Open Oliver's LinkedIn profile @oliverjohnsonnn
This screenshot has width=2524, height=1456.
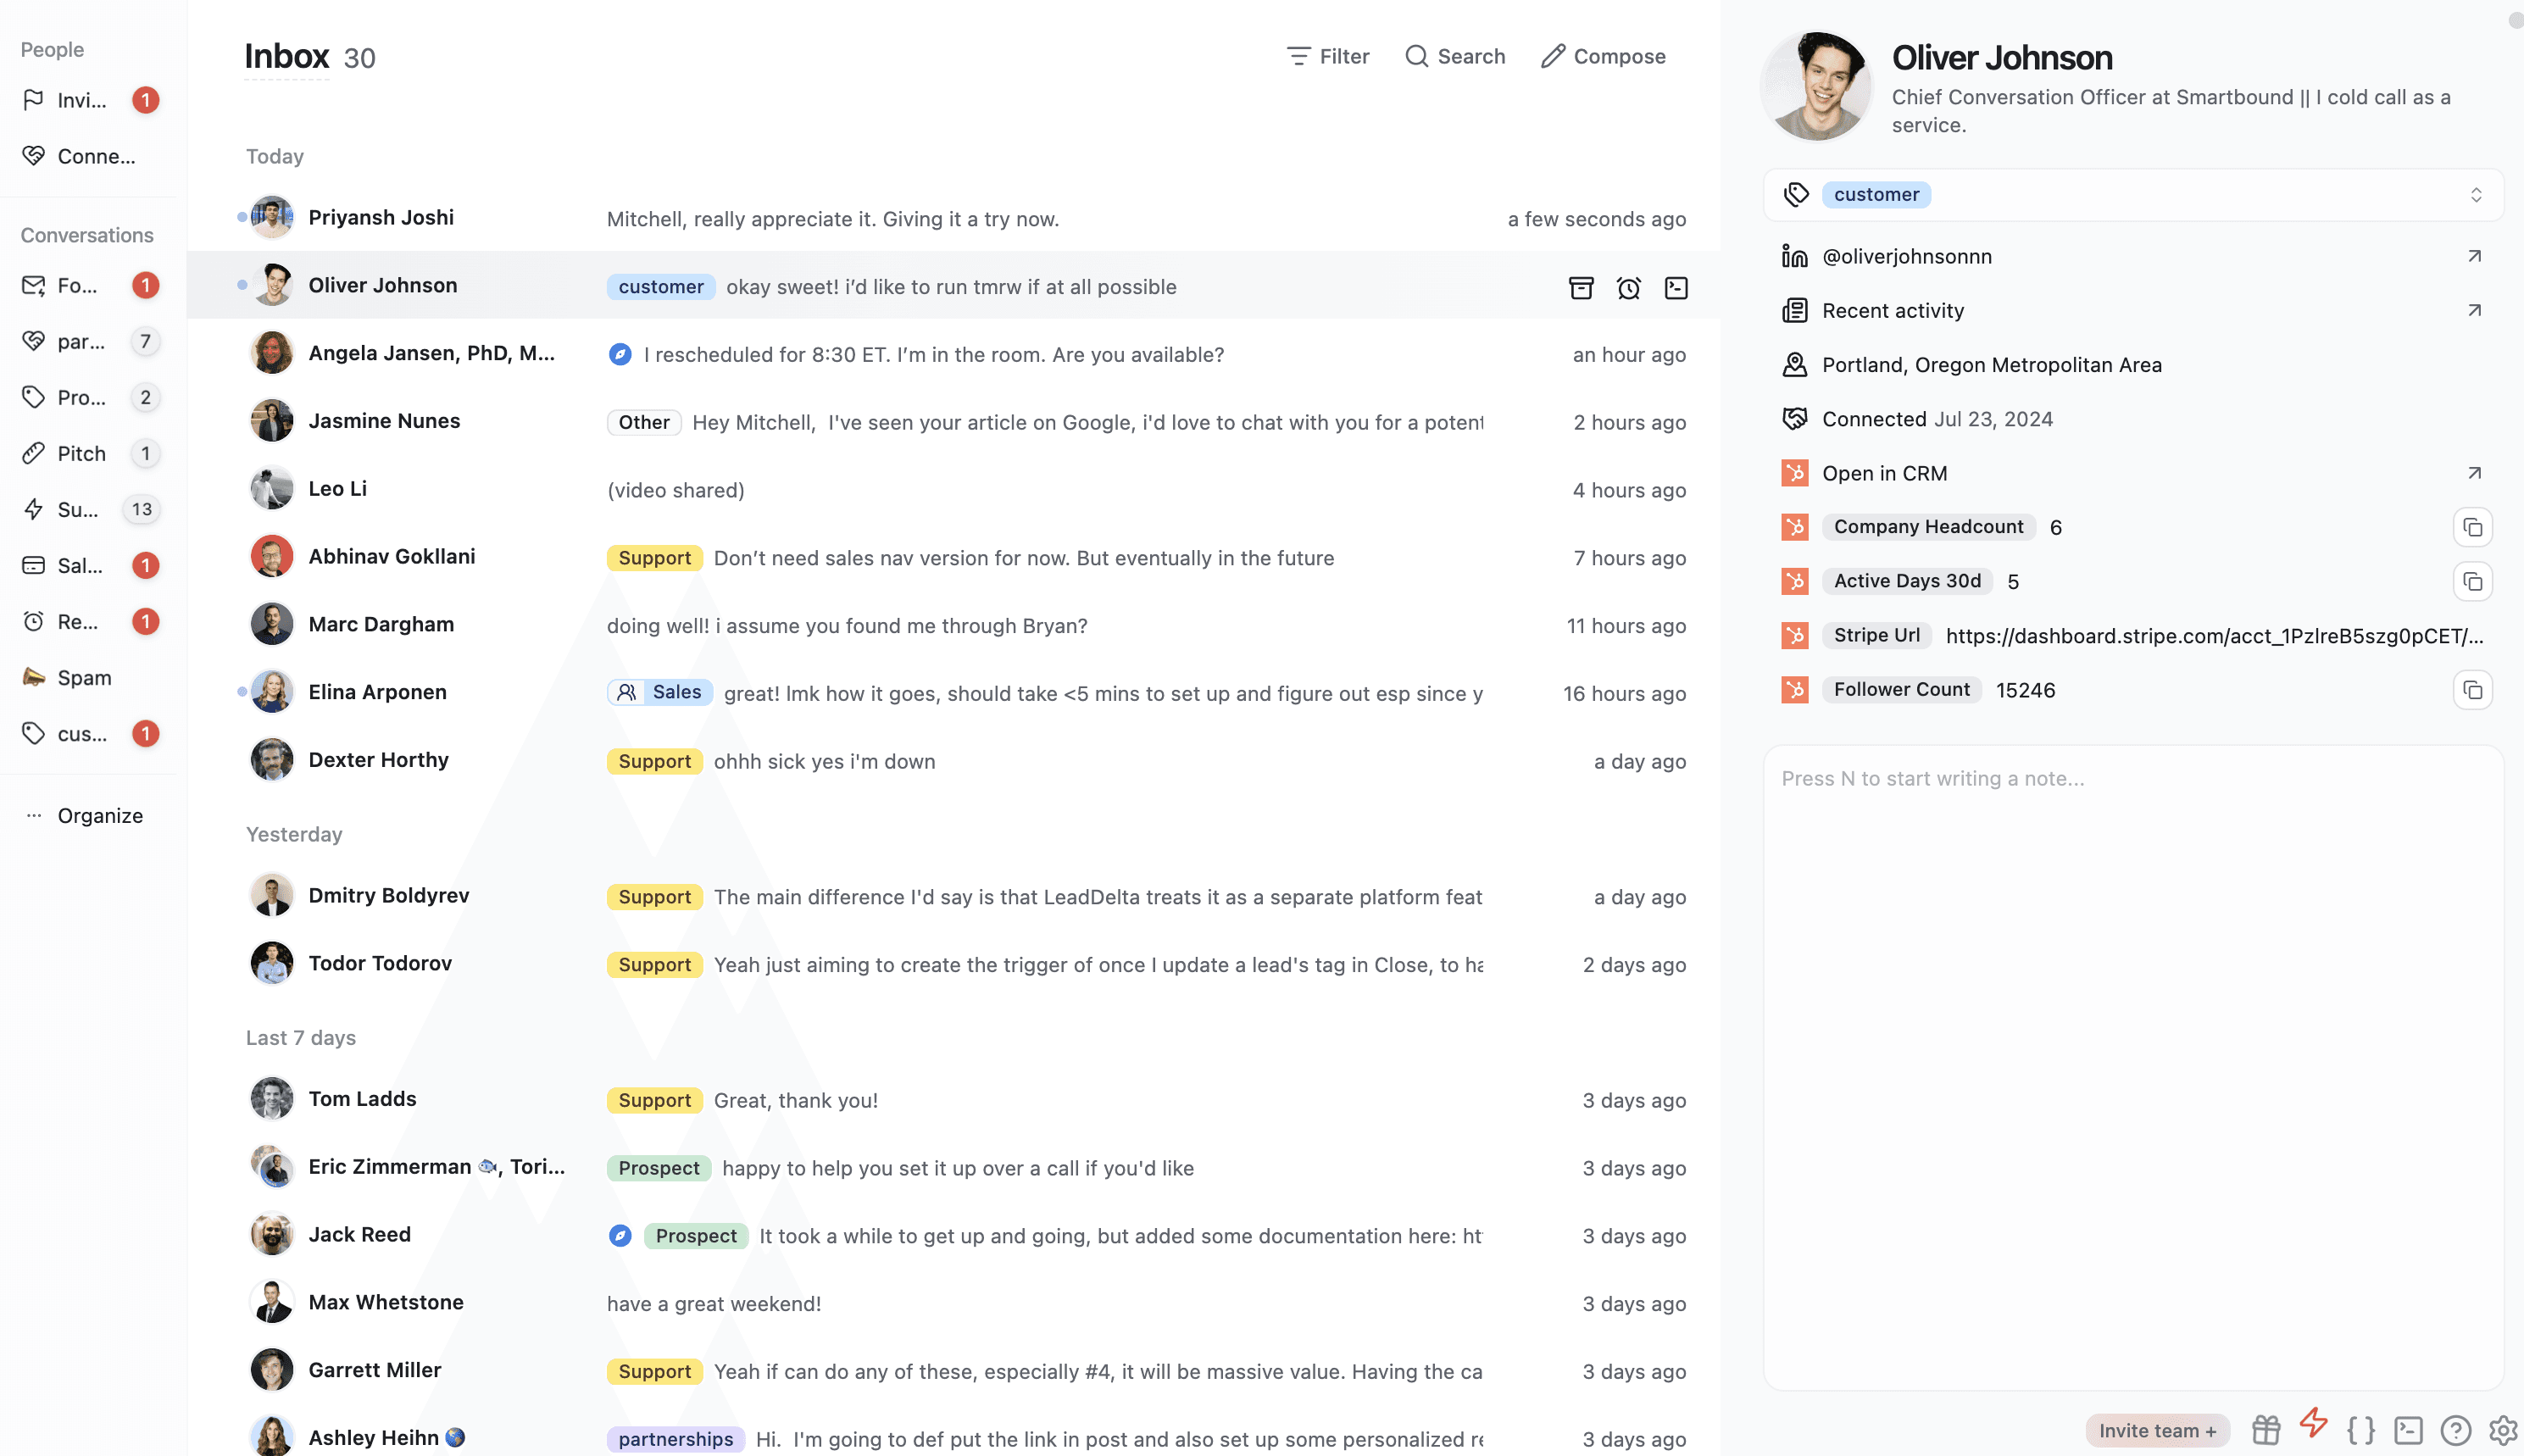tap(1907, 256)
